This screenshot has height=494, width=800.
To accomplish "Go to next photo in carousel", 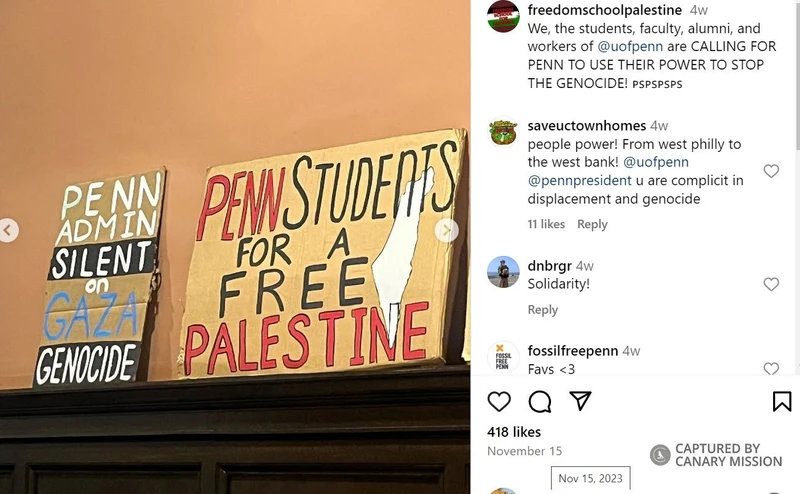I will point(446,231).
